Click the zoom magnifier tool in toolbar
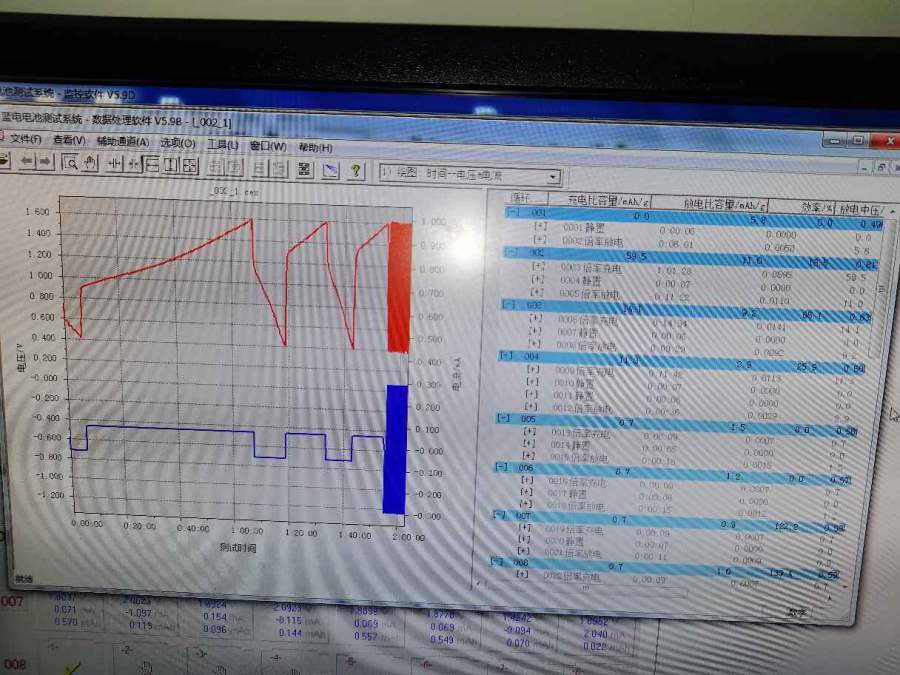 click(70, 163)
